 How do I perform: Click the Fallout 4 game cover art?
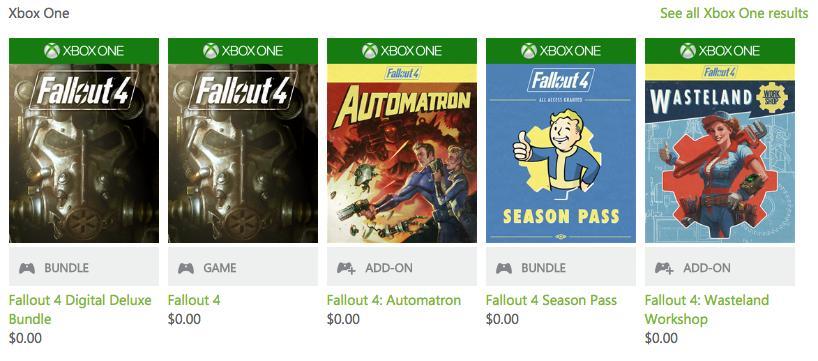pos(243,153)
